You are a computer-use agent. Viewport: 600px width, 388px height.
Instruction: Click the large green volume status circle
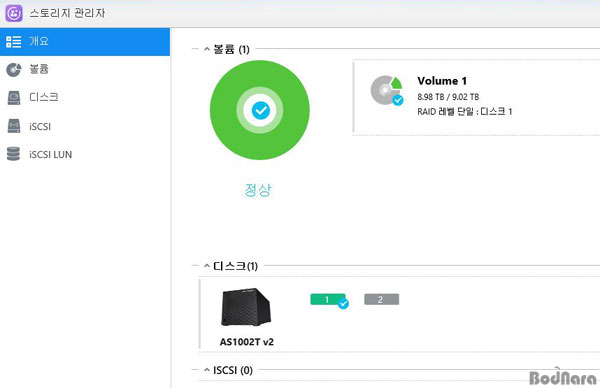(260, 110)
